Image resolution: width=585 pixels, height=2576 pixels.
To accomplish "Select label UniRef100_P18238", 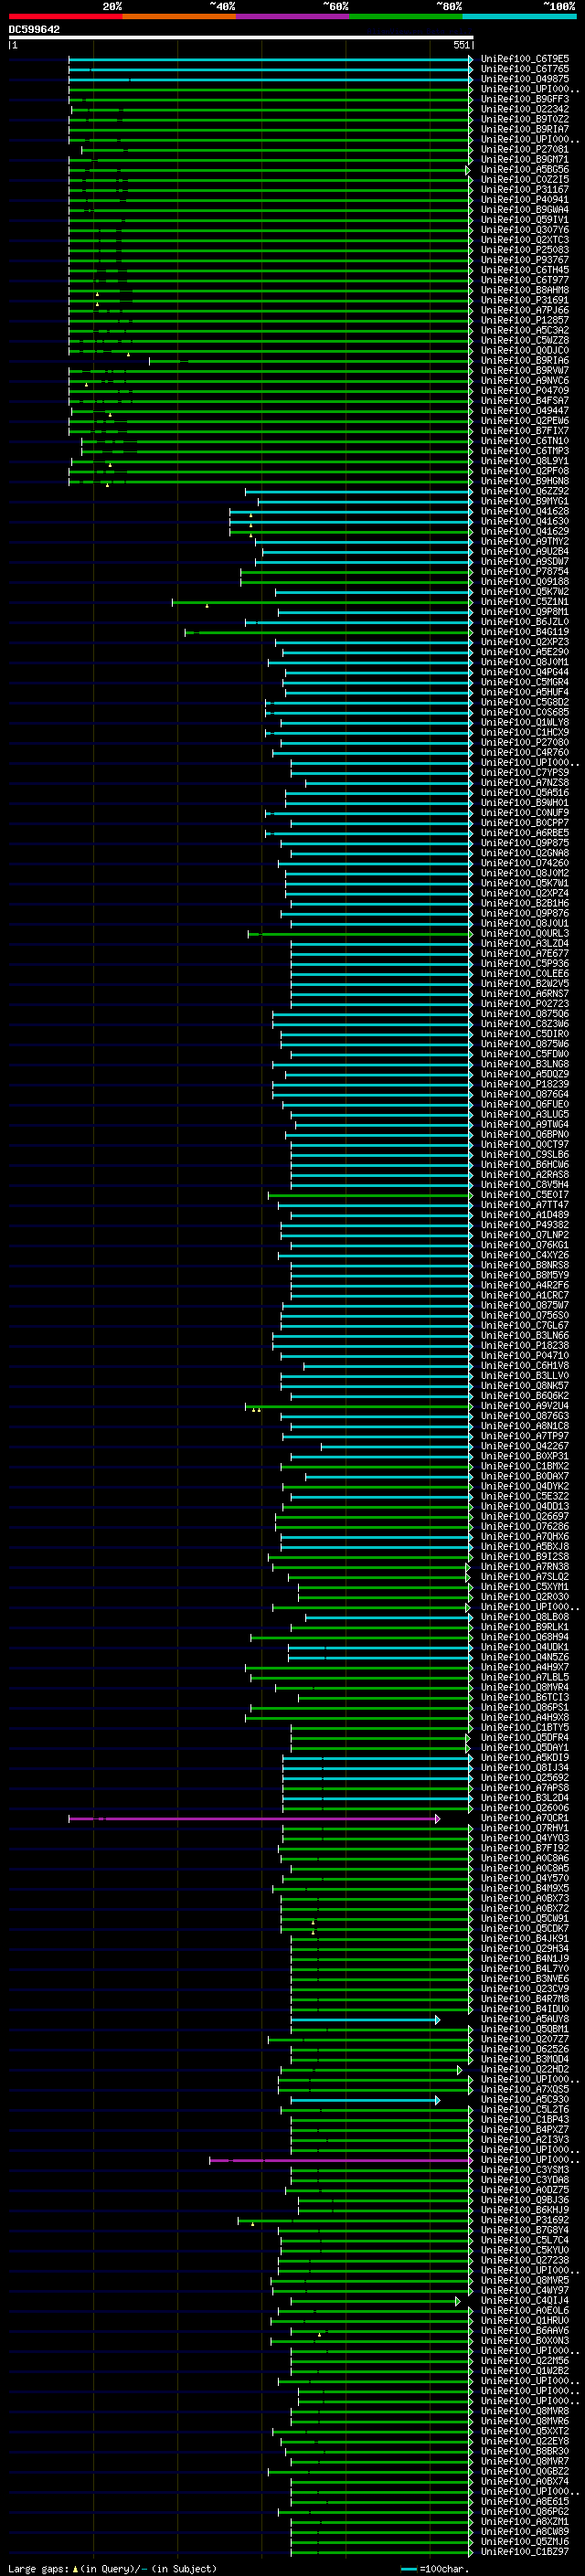I will click(524, 1346).
